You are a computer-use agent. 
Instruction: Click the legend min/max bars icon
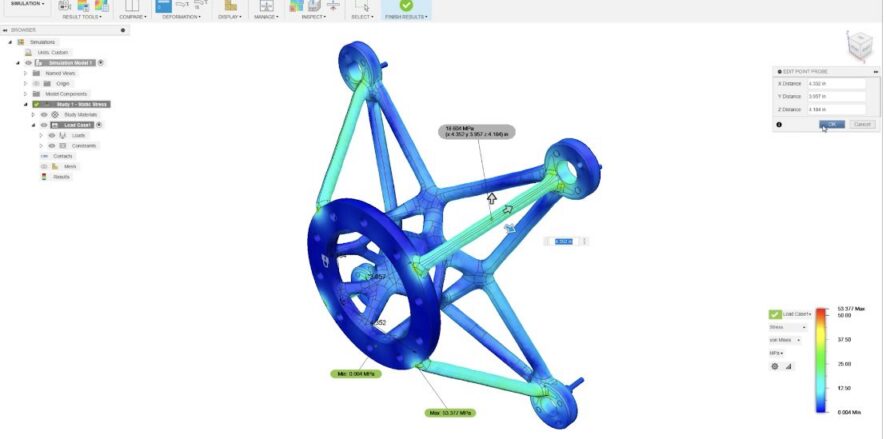788,366
